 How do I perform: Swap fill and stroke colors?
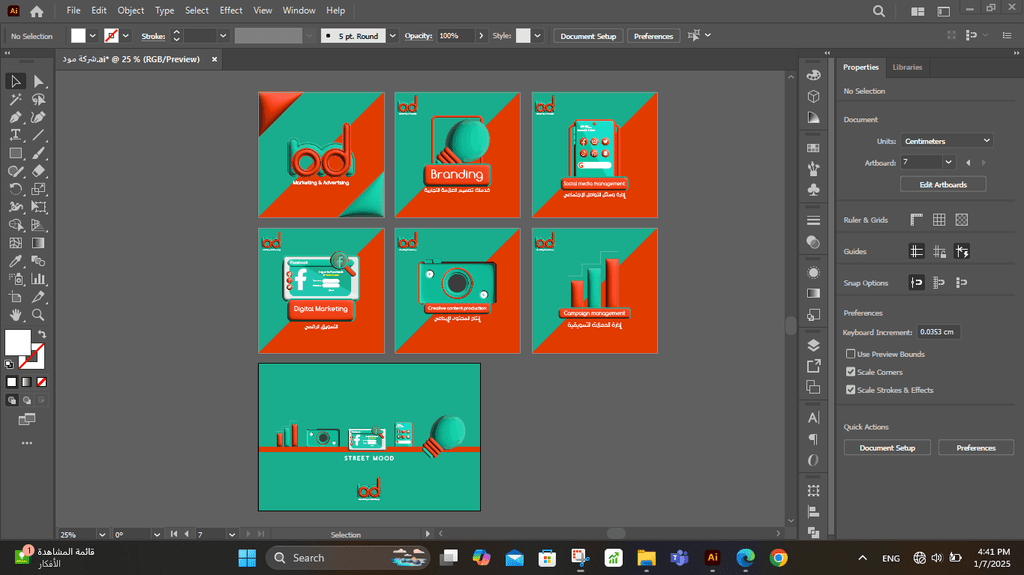click(x=42, y=335)
